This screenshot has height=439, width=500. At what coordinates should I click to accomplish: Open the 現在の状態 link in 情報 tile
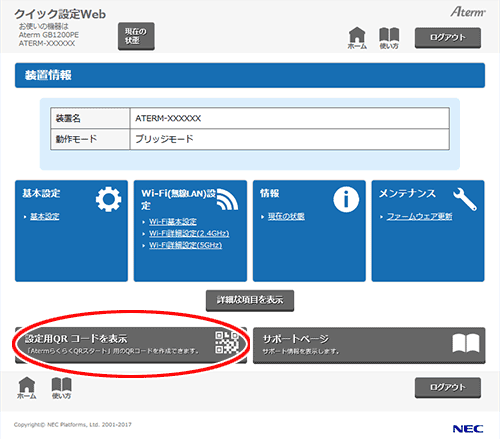point(286,216)
